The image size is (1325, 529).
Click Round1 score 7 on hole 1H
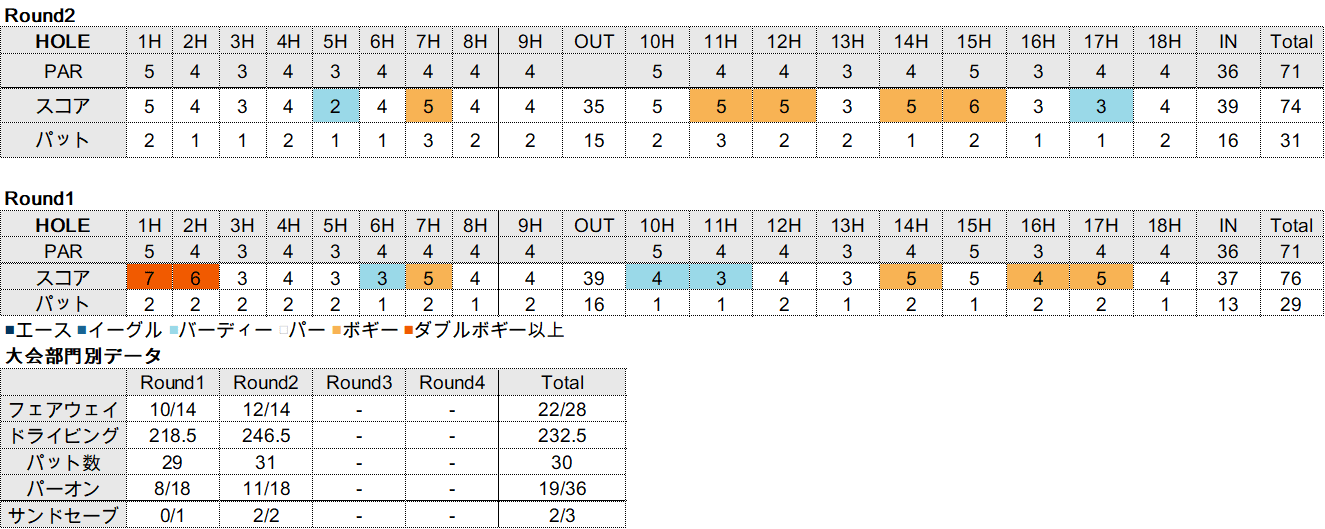pyautogui.click(x=149, y=278)
